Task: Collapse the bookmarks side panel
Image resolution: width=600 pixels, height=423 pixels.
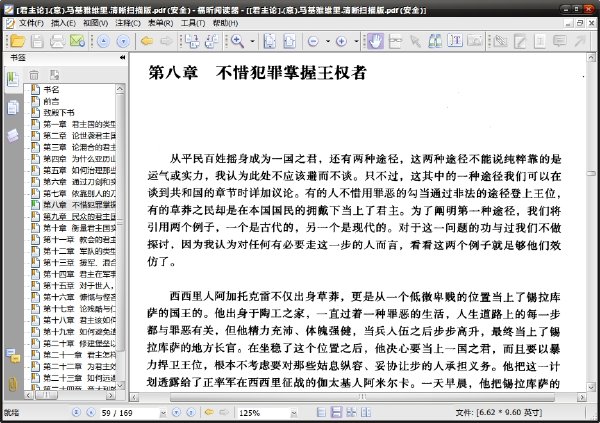Action: tap(122, 58)
